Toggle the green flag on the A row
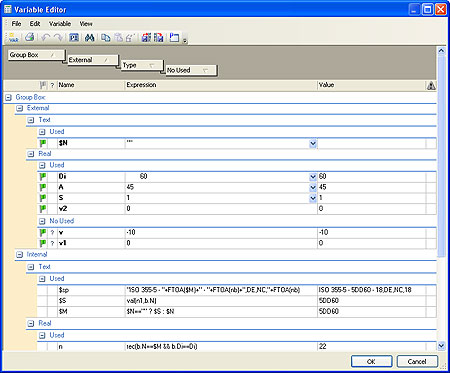The image size is (450, 373). (x=43, y=187)
